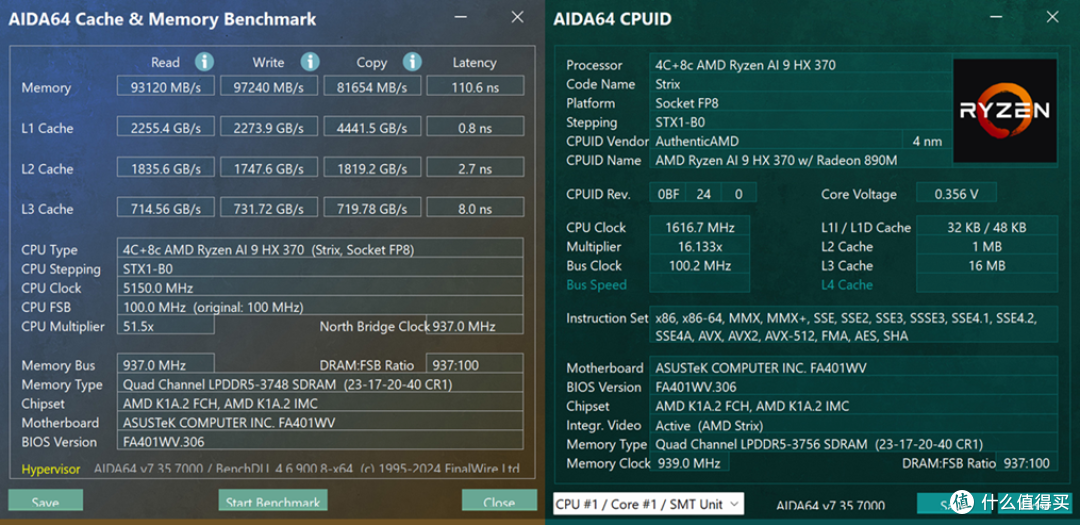Minimize the AIDA64 CPUID window
1080x525 pixels.
(x=994, y=17)
